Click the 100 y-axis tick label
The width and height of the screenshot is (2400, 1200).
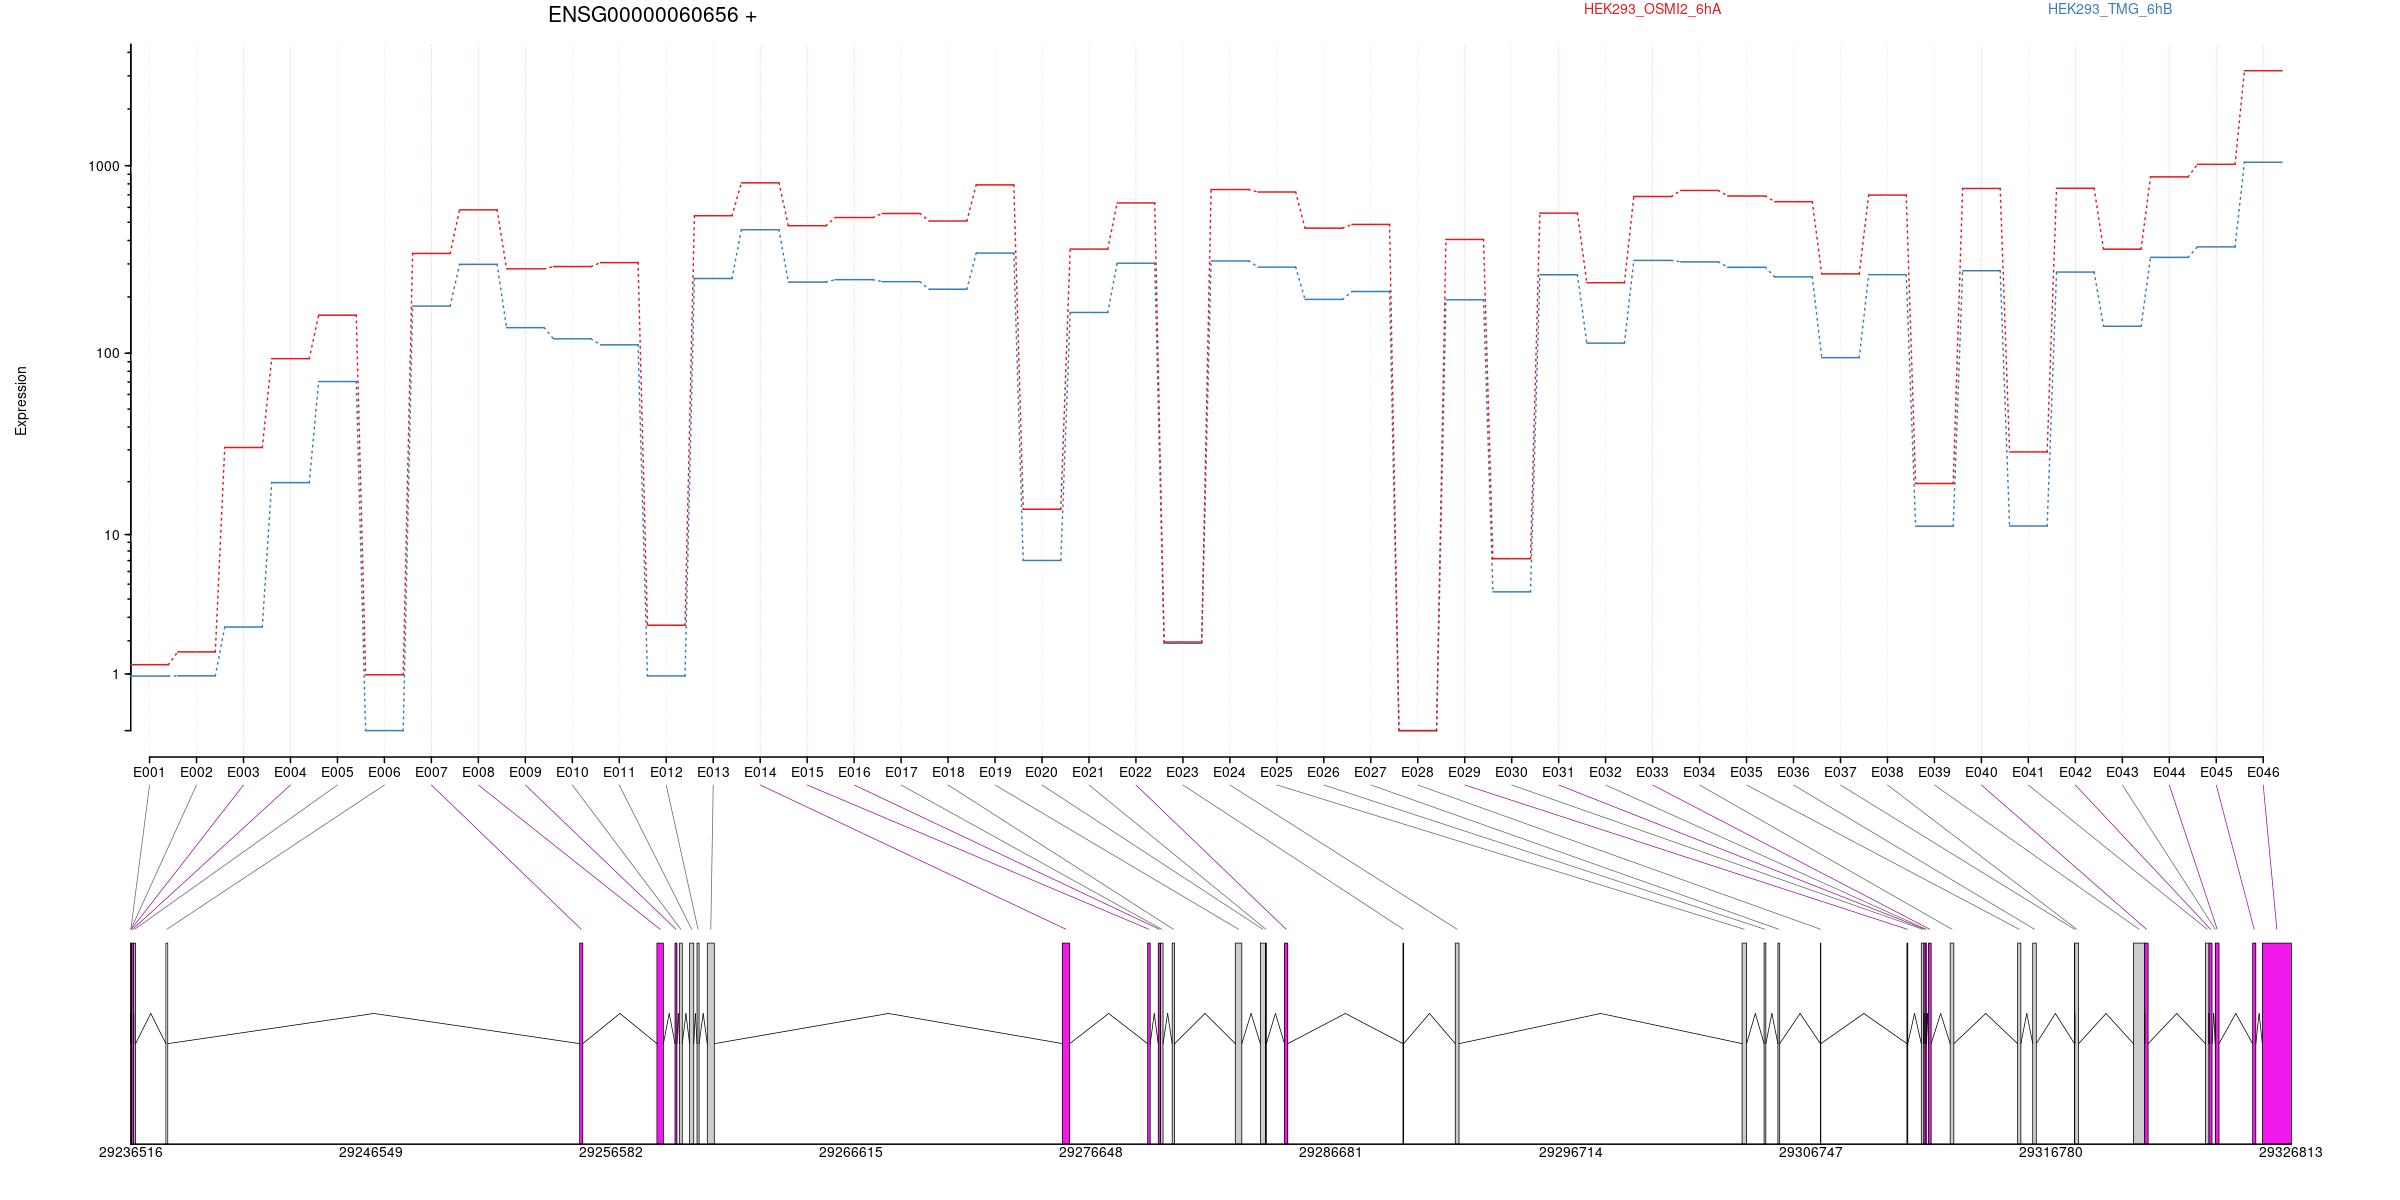(x=107, y=353)
